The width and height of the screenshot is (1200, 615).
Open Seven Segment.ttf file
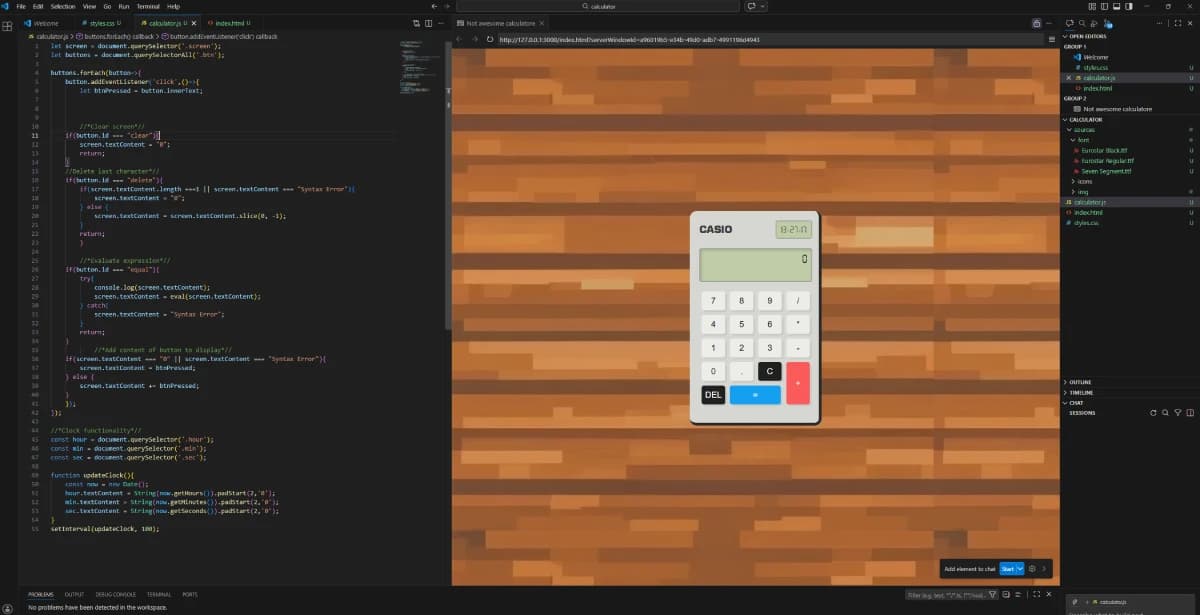tap(1130, 171)
